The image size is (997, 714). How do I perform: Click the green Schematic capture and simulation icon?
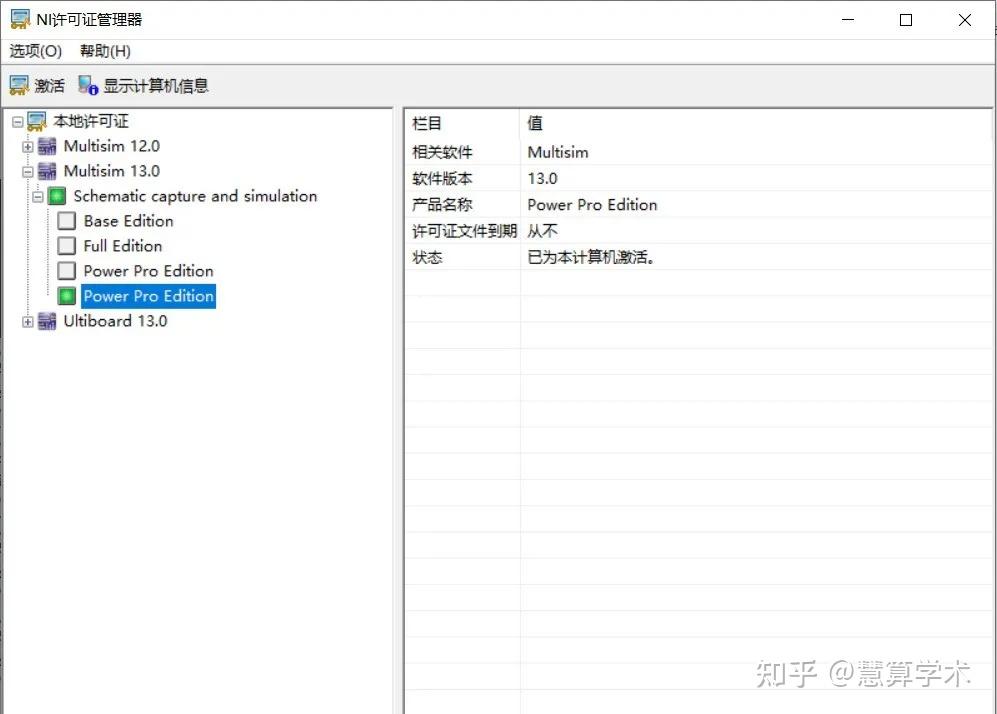[56, 195]
